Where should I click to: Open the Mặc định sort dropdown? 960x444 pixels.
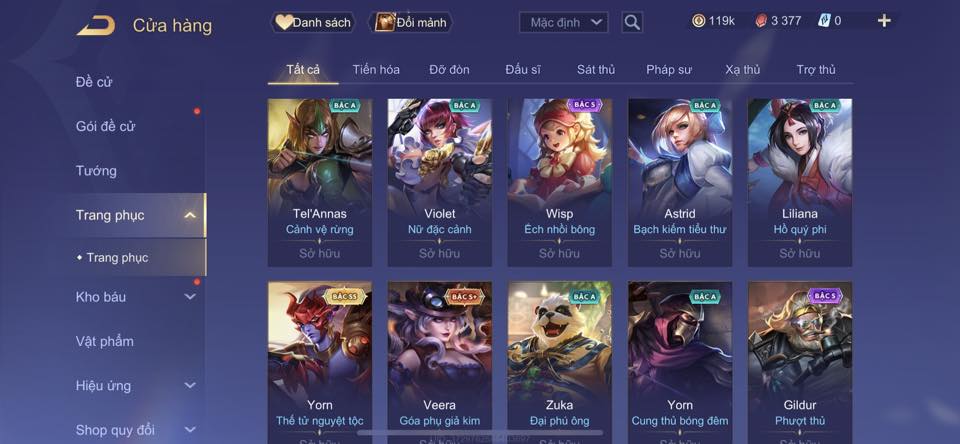click(x=564, y=23)
